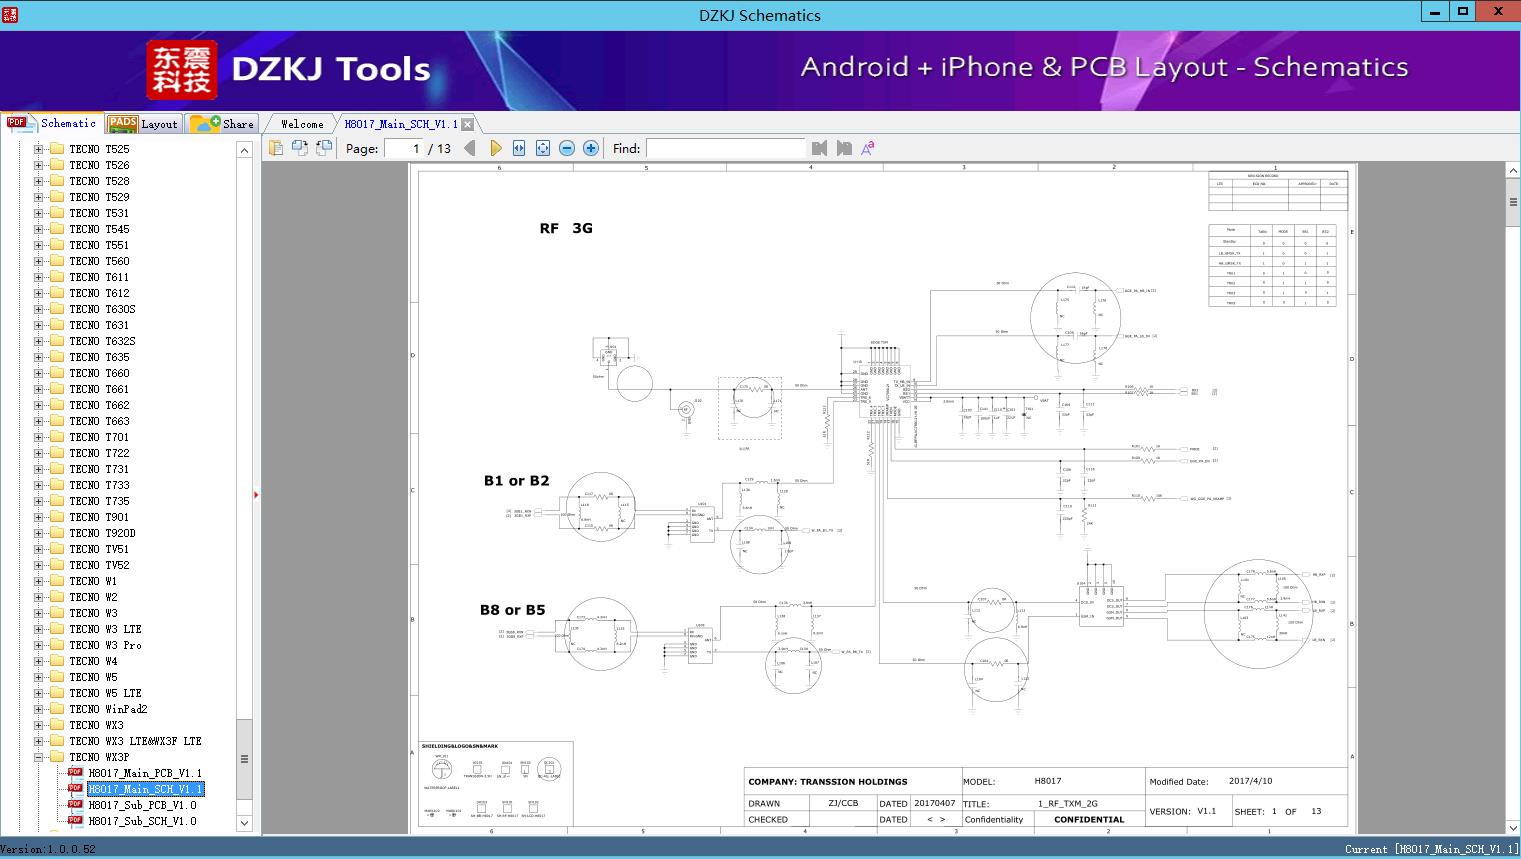The height and width of the screenshot is (859, 1521).
Task: Click the zoom in plus icon
Action: pos(591,148)
